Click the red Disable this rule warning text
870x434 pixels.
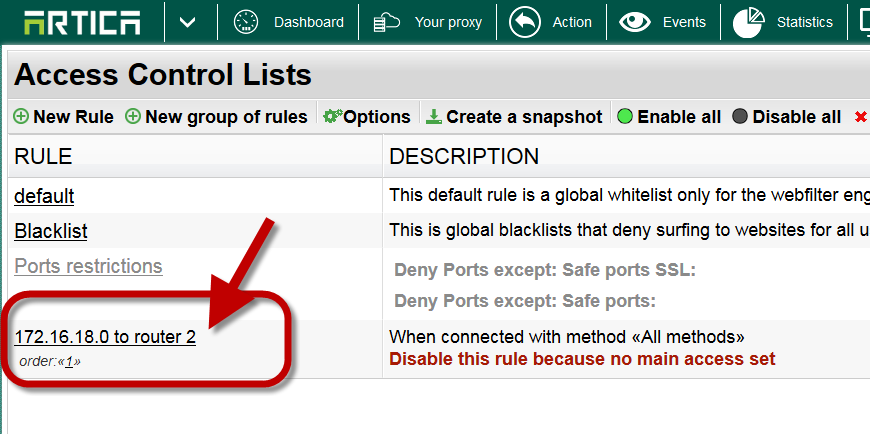pos(582,359)
